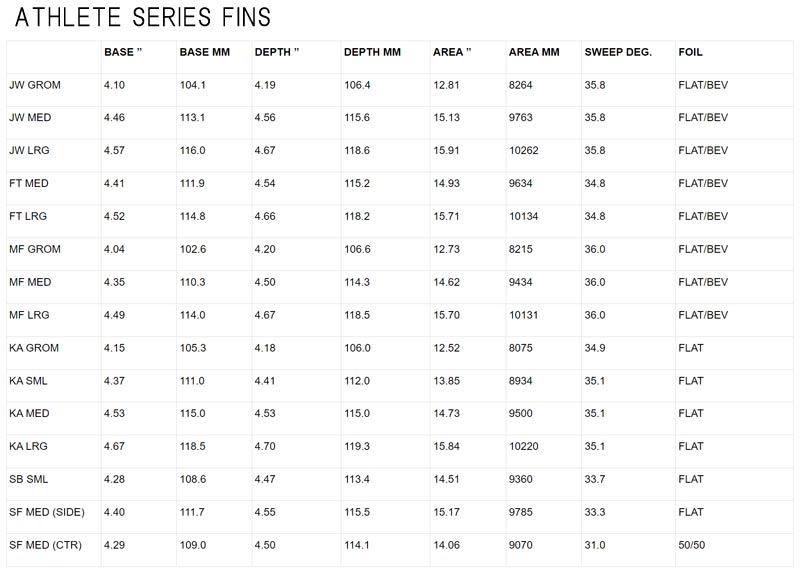This screenshot has width=800, height=586.
Task: Click the SWEEP DEG. column header
Action: [617, 52]
